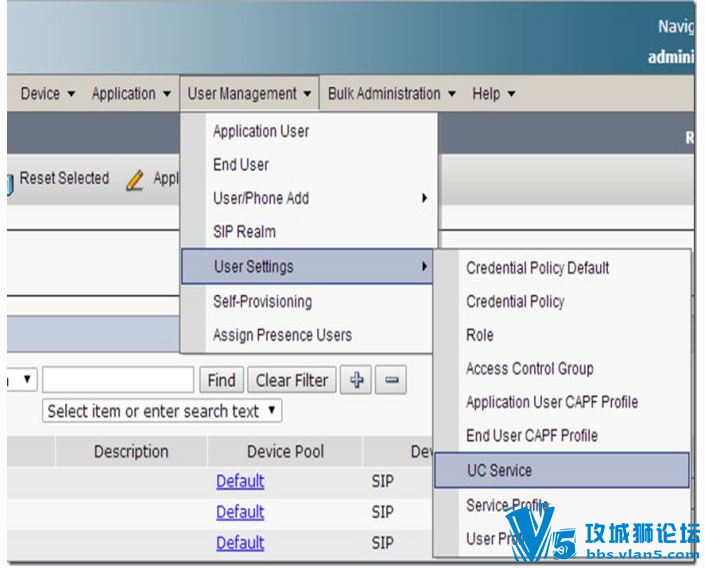Open the Application menu dropdown
Image resolution: width=705 pixels, height=568 pixels.
click(x=131, y=94)
